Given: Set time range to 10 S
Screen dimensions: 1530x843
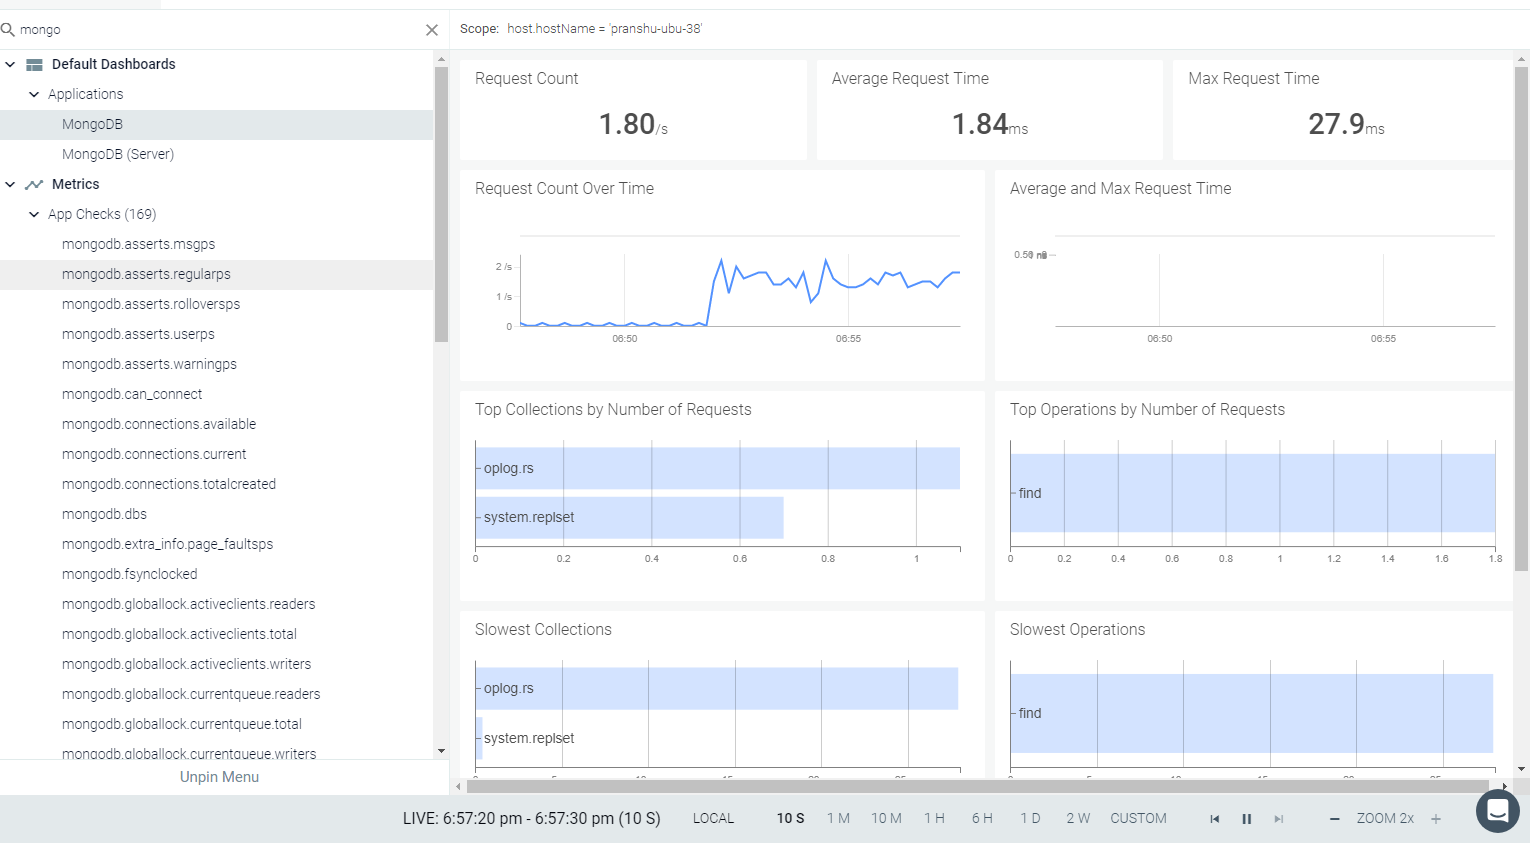Looking at the screenshot, I should point(791,818).
